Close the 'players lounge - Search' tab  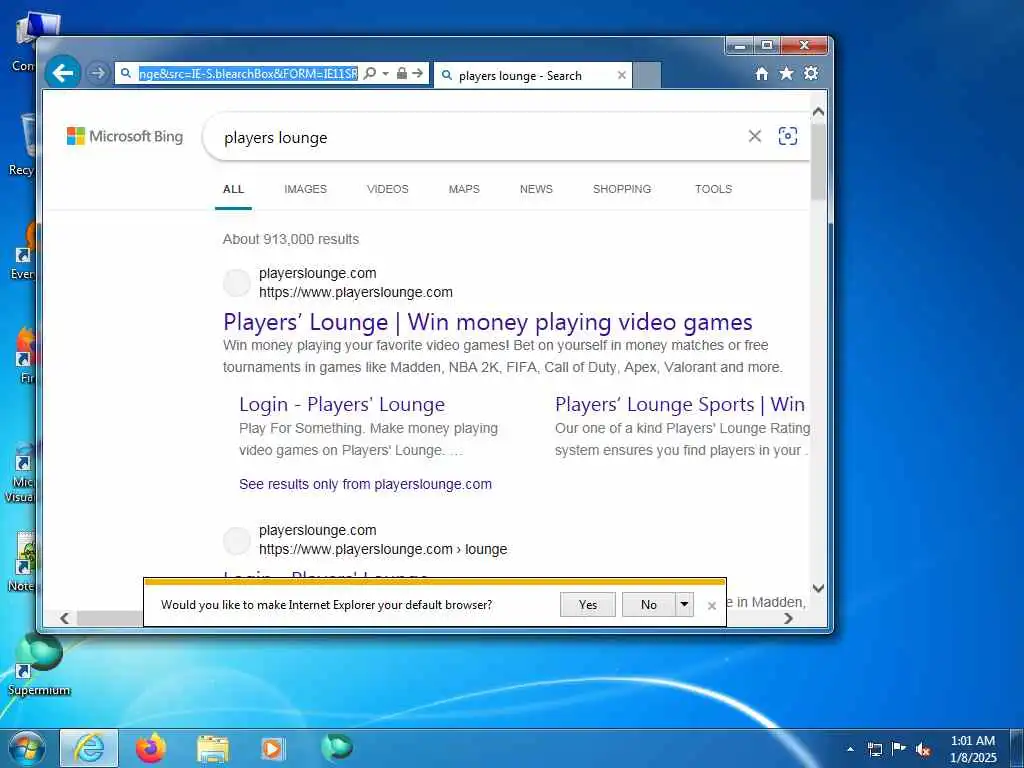pyautogui.click(x=622, y=76)
